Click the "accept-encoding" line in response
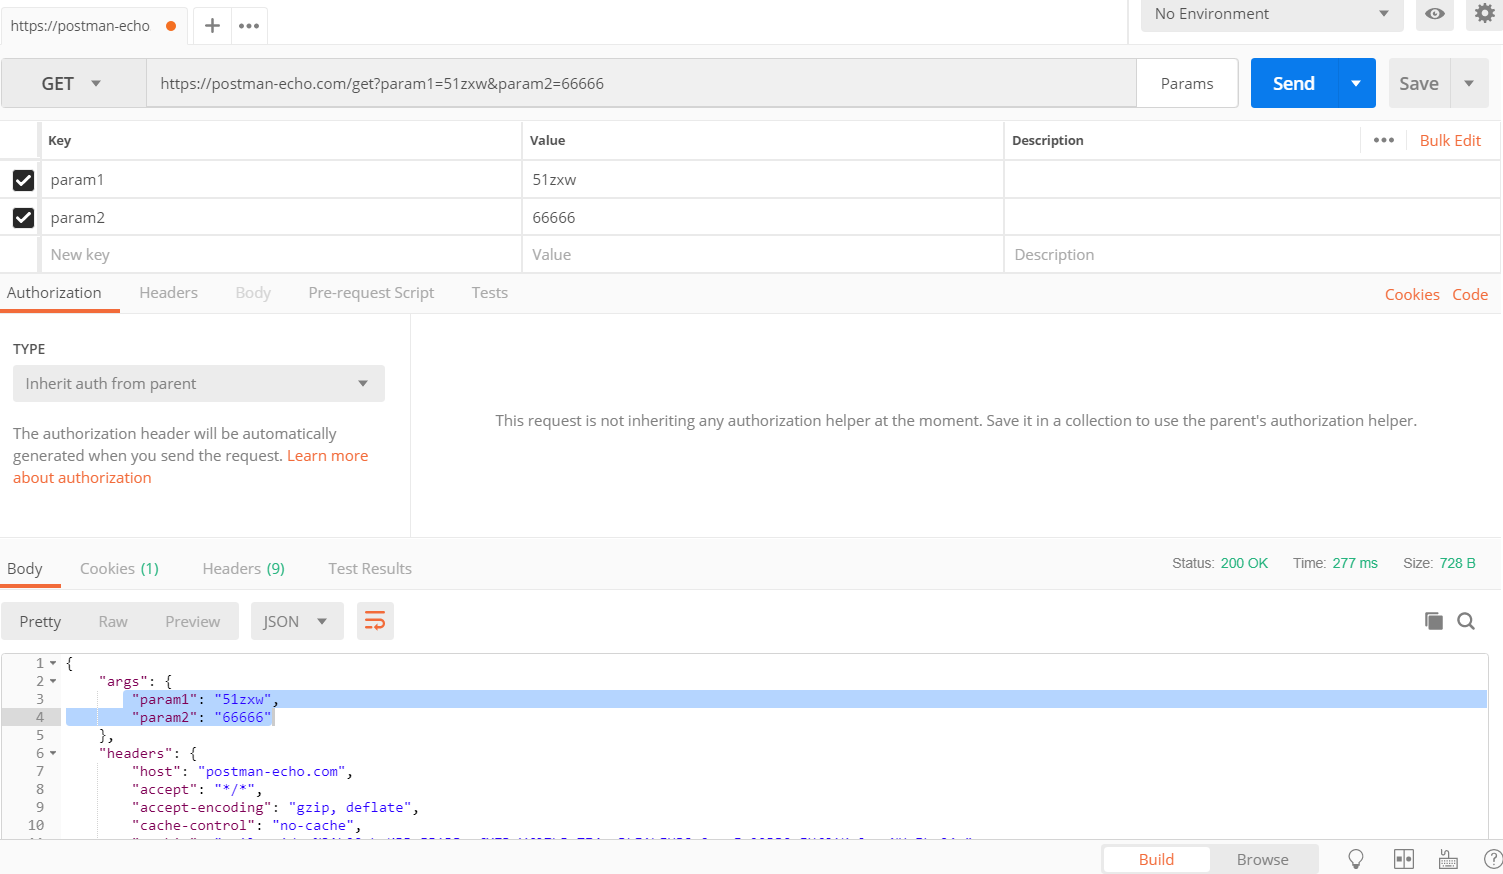1503x874 pixels. point(276,807)
